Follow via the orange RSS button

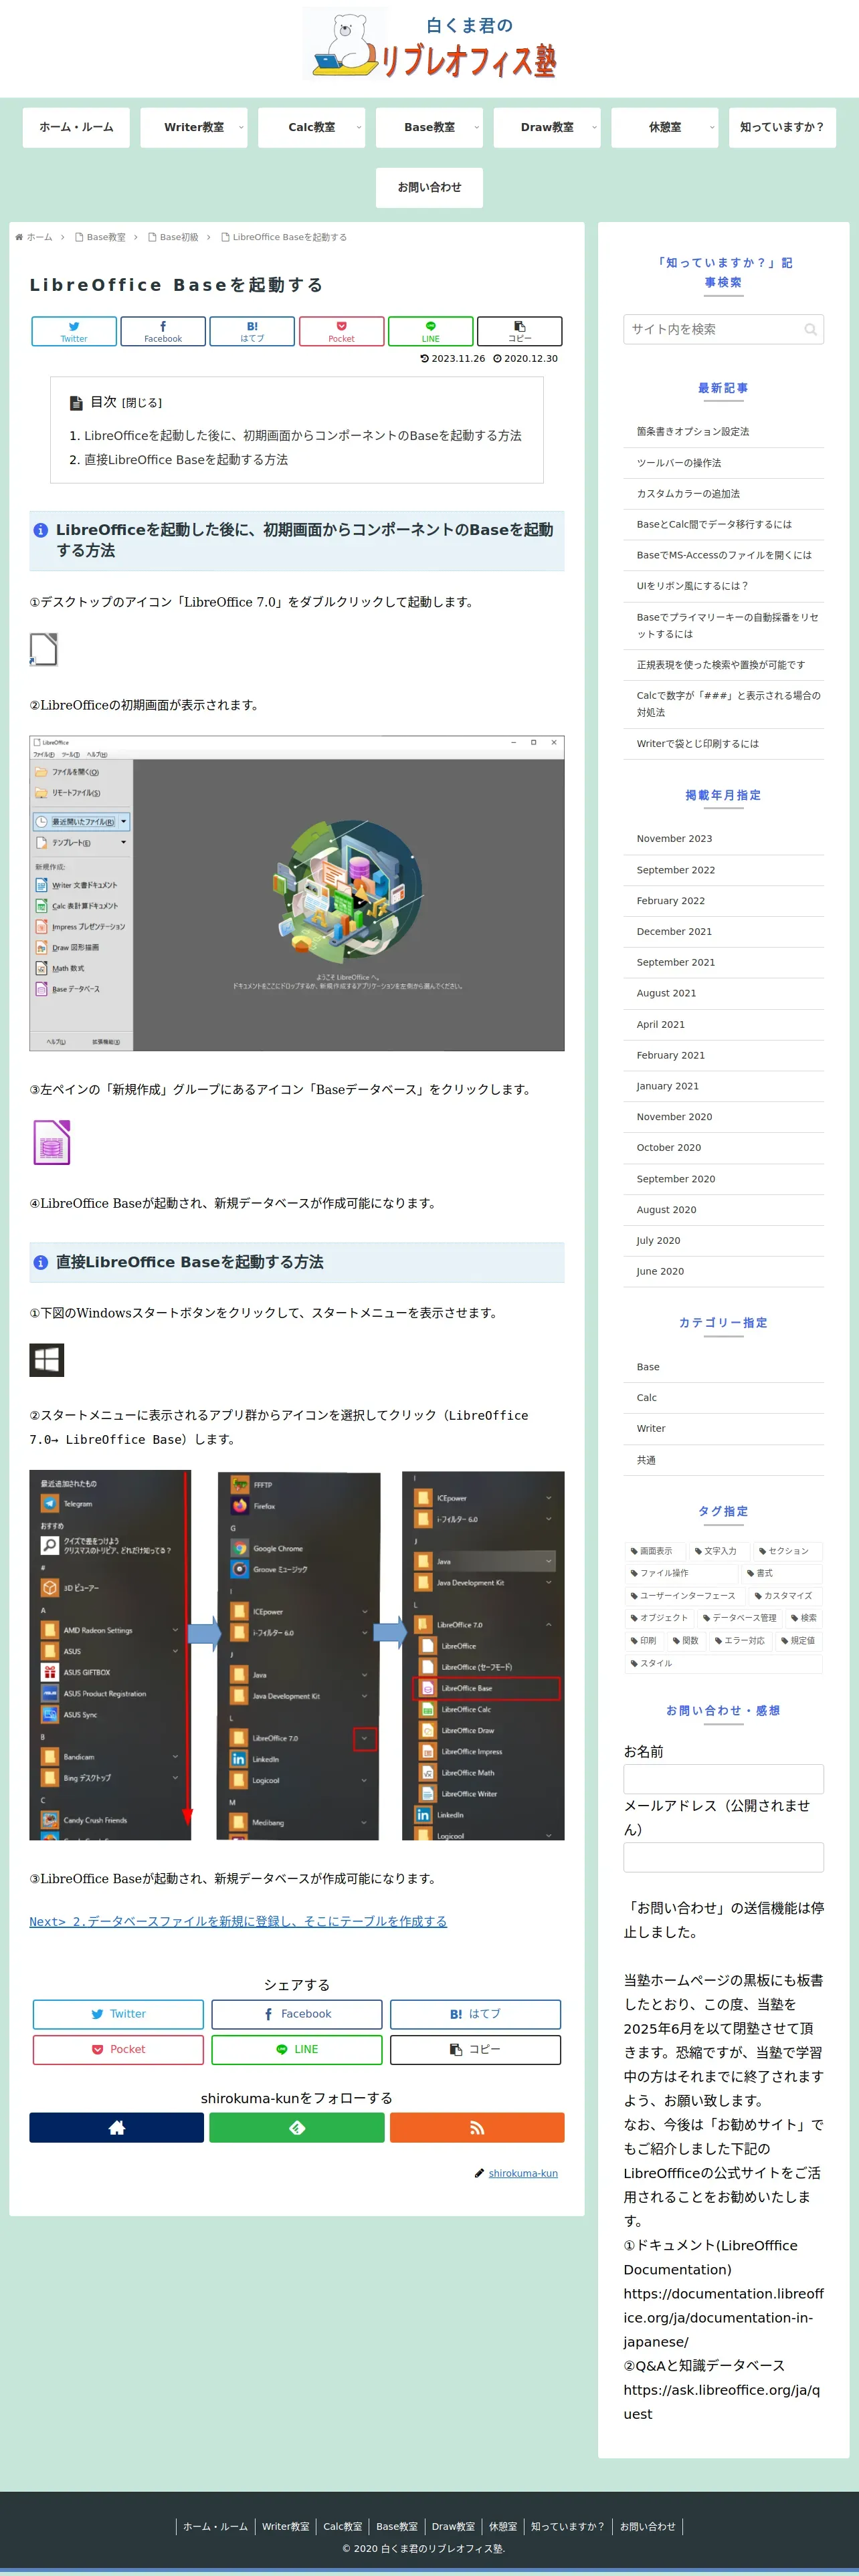pyautogui.click(x=477, y=2128)
